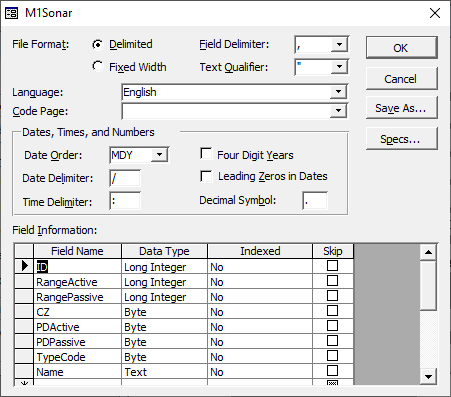Click the scrollbar up arrow in field grid

428,252
